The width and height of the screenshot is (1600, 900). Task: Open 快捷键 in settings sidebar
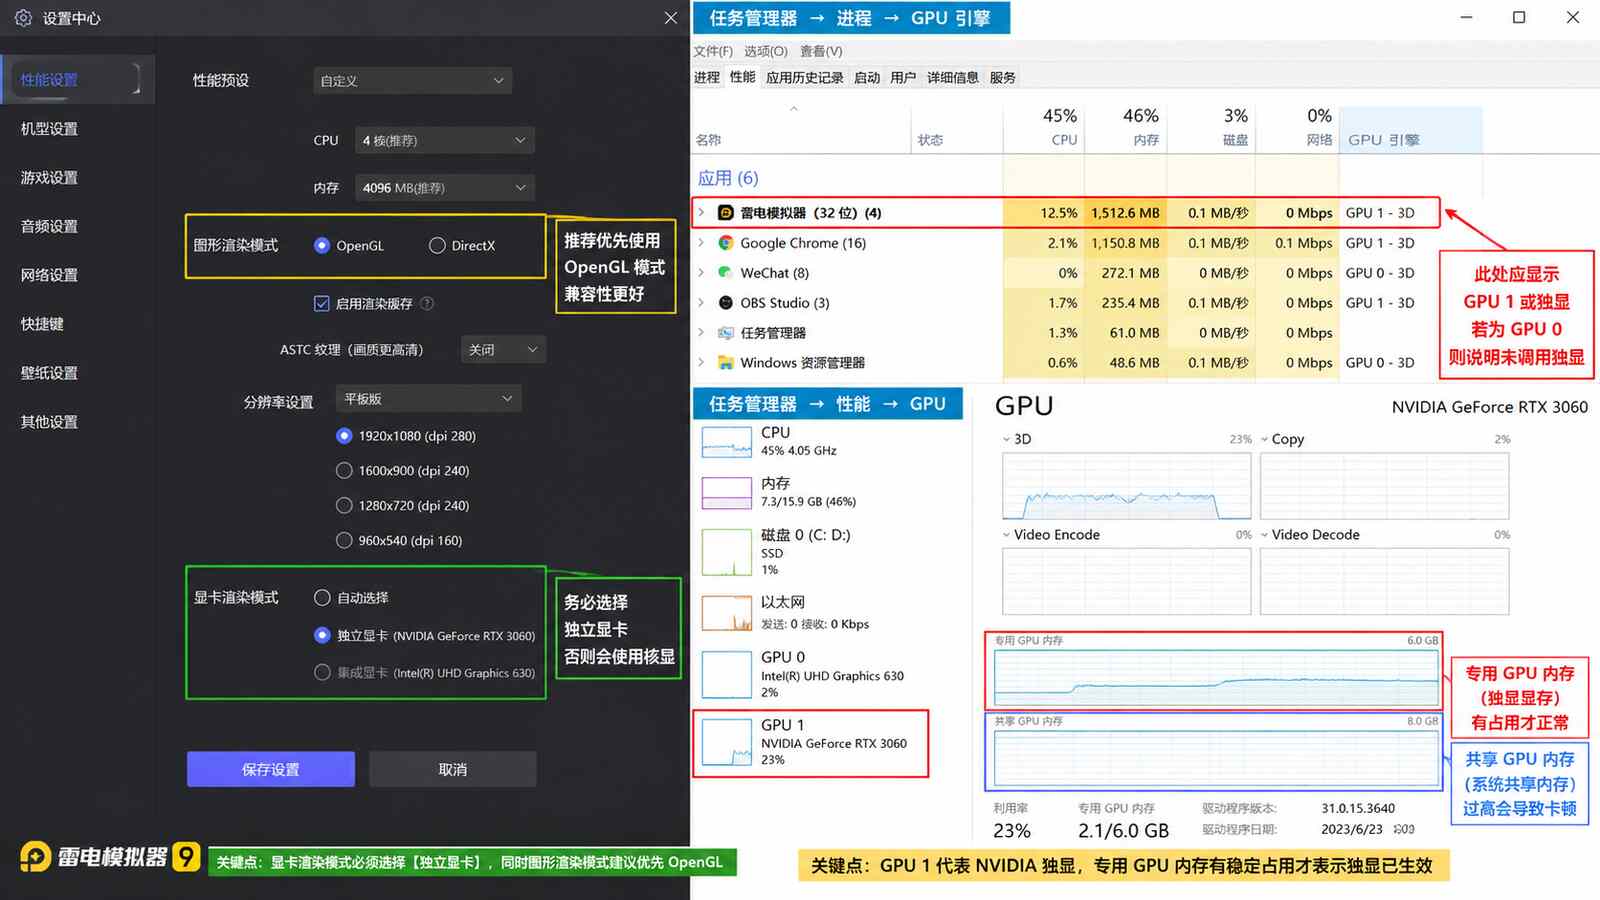click(42, 324)
